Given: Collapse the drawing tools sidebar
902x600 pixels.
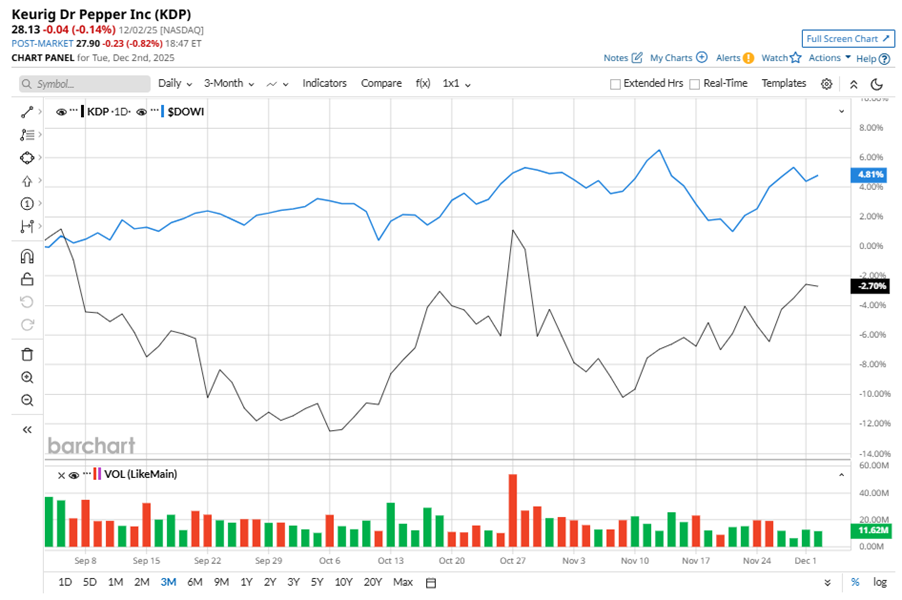Looking at the screenshot, I should coord(27,430).
